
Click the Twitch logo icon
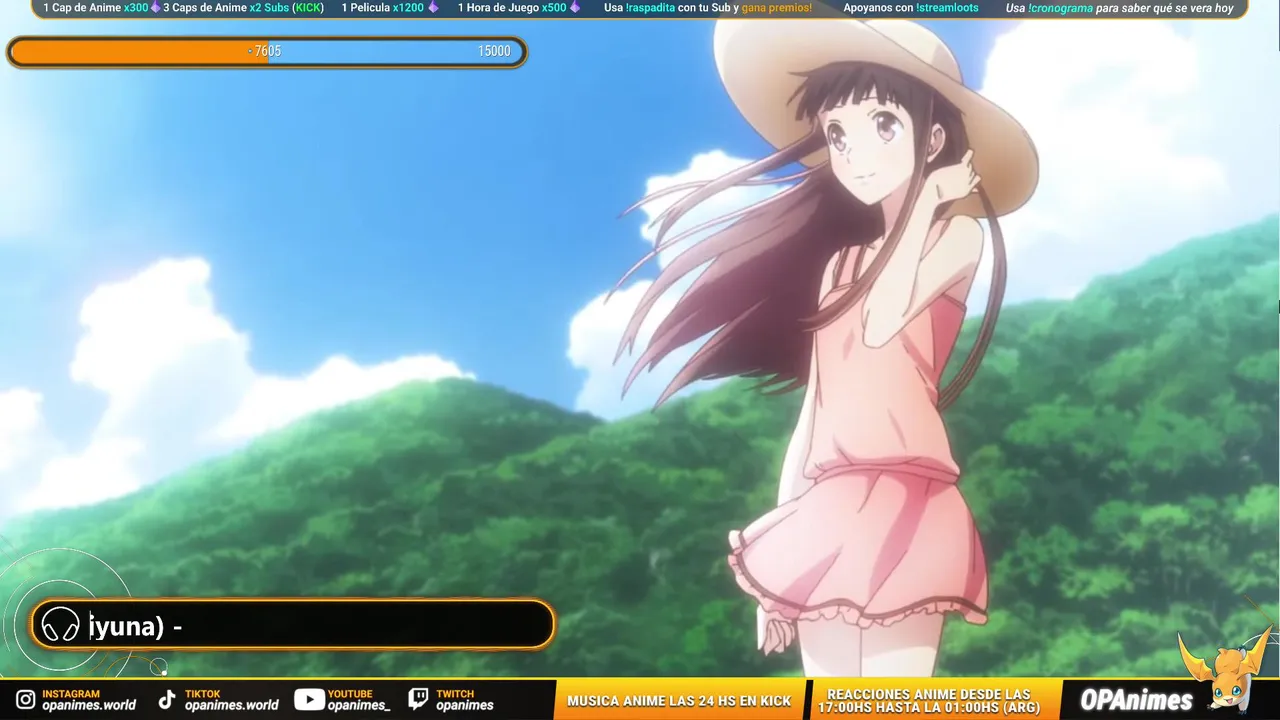click(x=419, y=700)
